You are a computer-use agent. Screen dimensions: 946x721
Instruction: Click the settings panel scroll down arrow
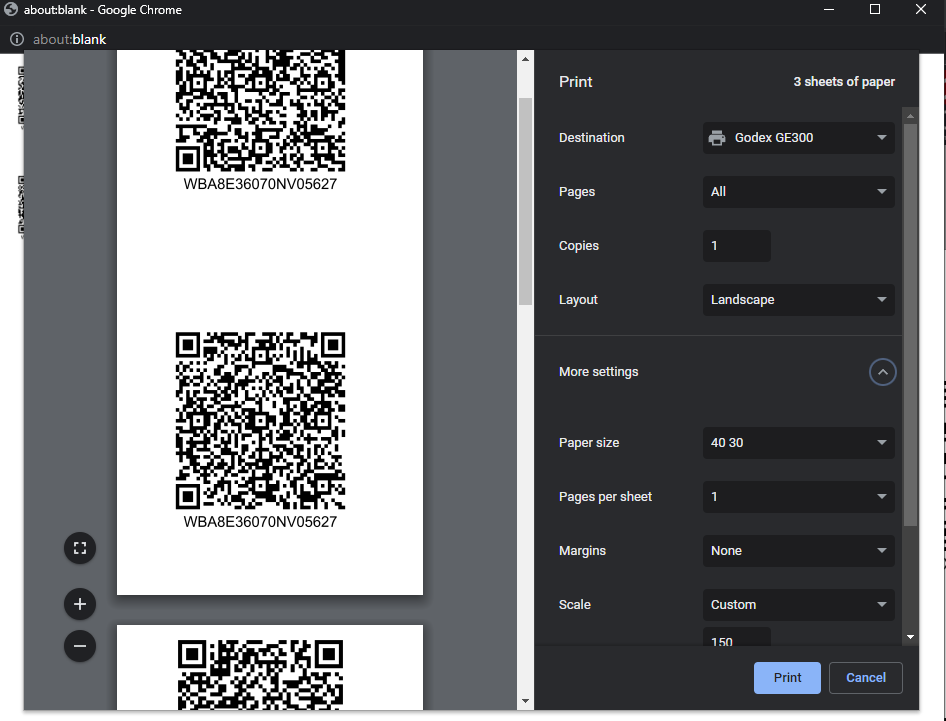910,637
